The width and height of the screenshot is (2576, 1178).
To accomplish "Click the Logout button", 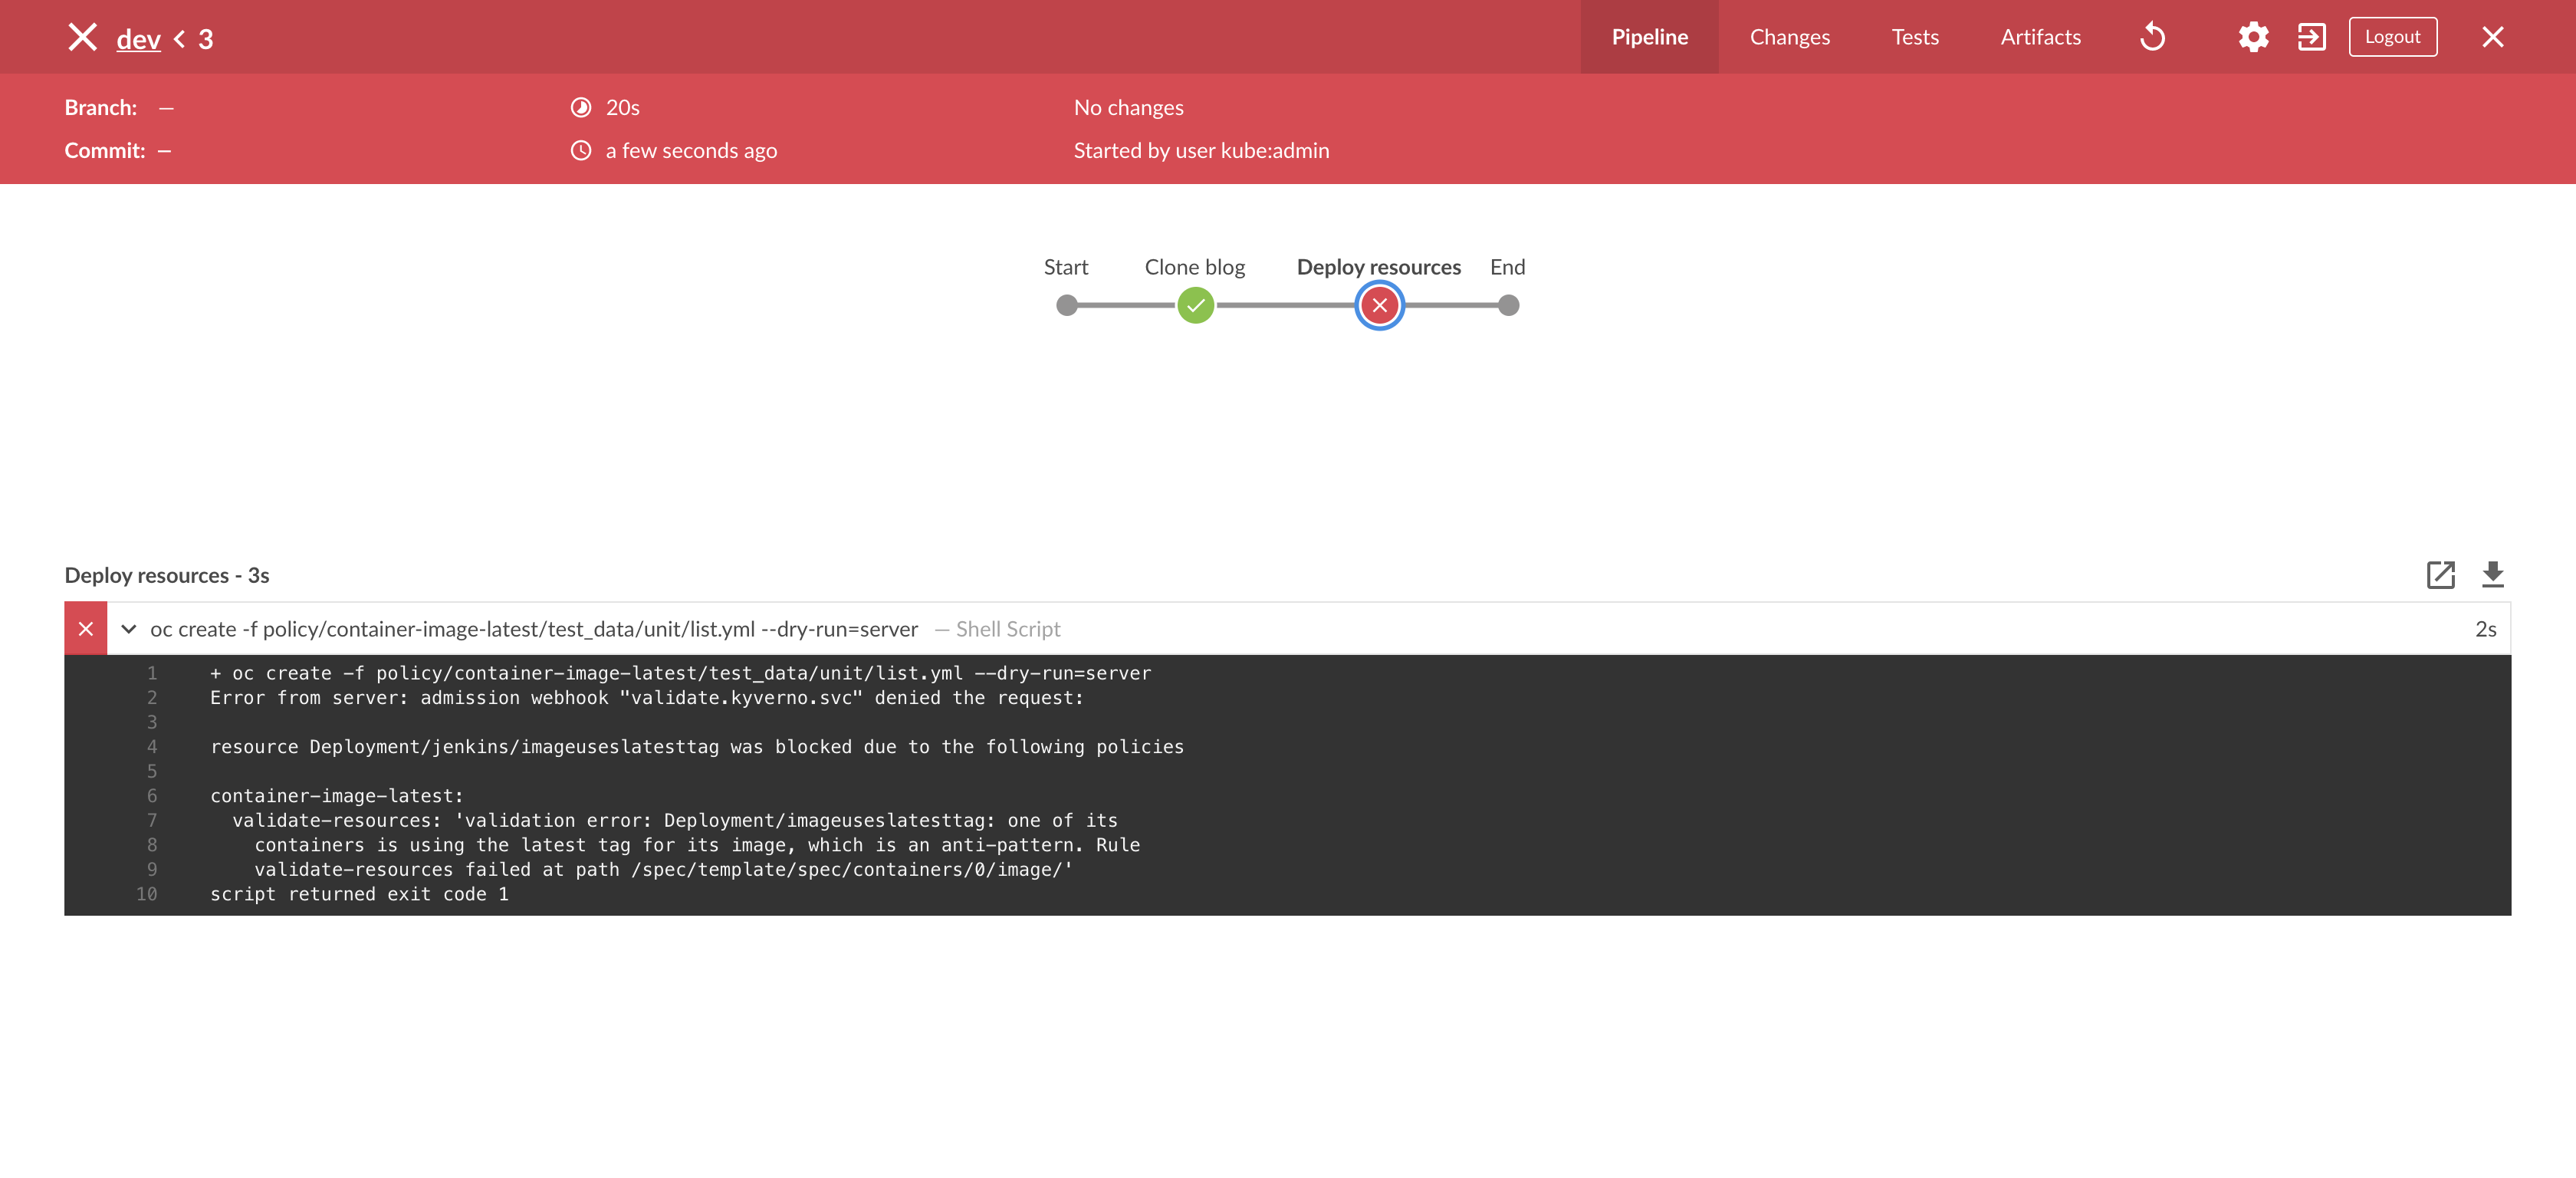I will tap(2392, 37).
